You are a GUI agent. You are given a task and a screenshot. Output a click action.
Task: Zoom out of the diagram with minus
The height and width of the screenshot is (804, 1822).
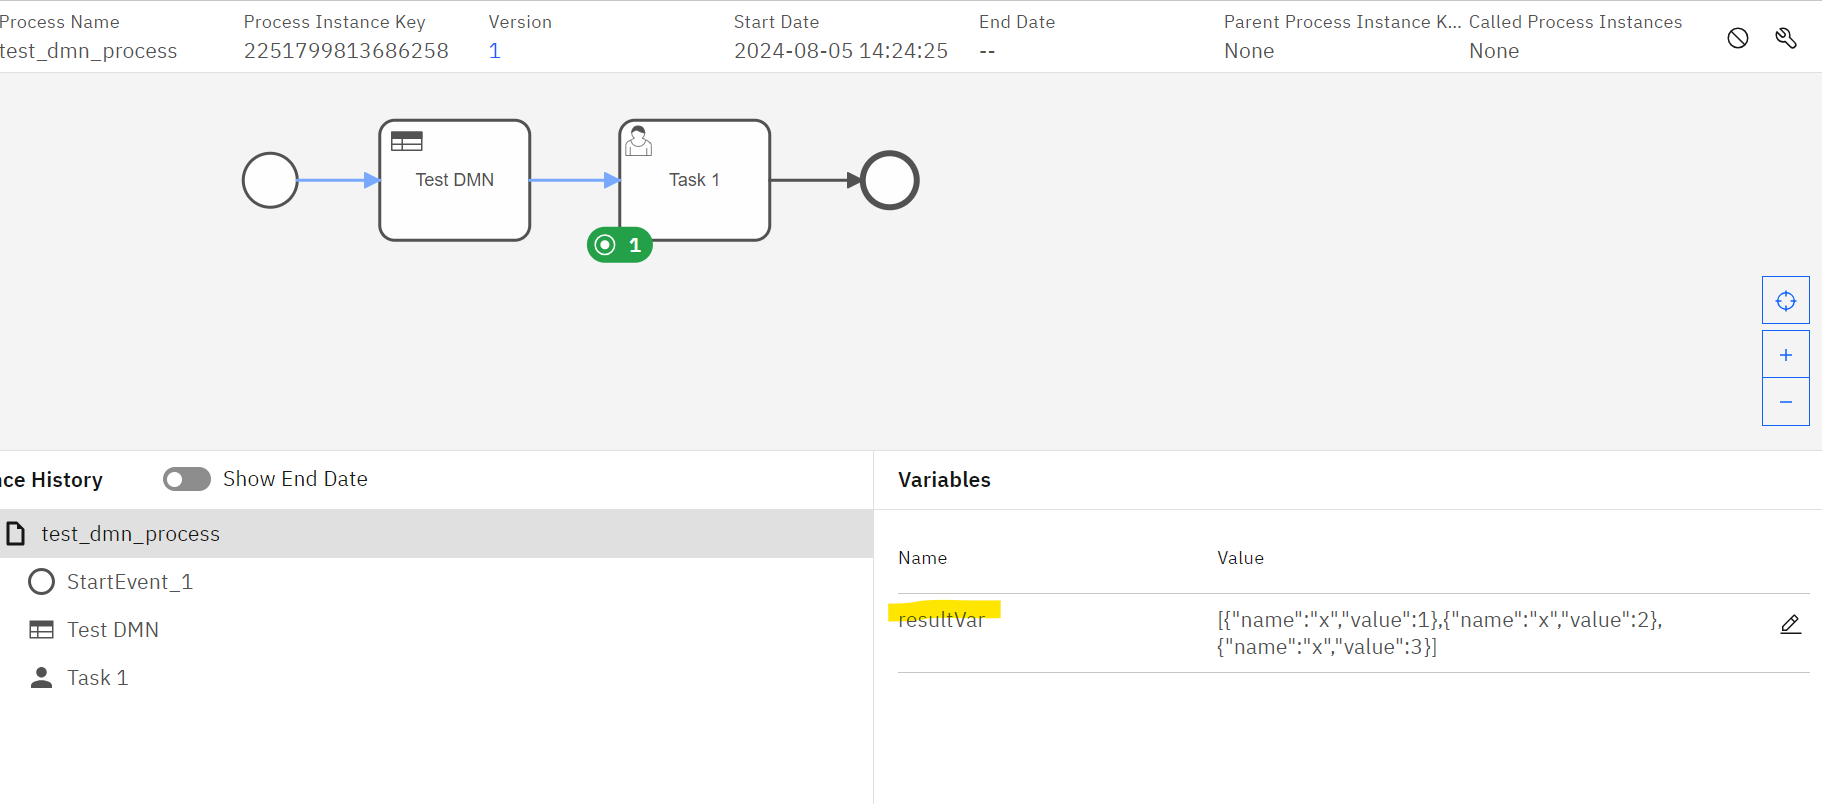tap(1786, 402)
